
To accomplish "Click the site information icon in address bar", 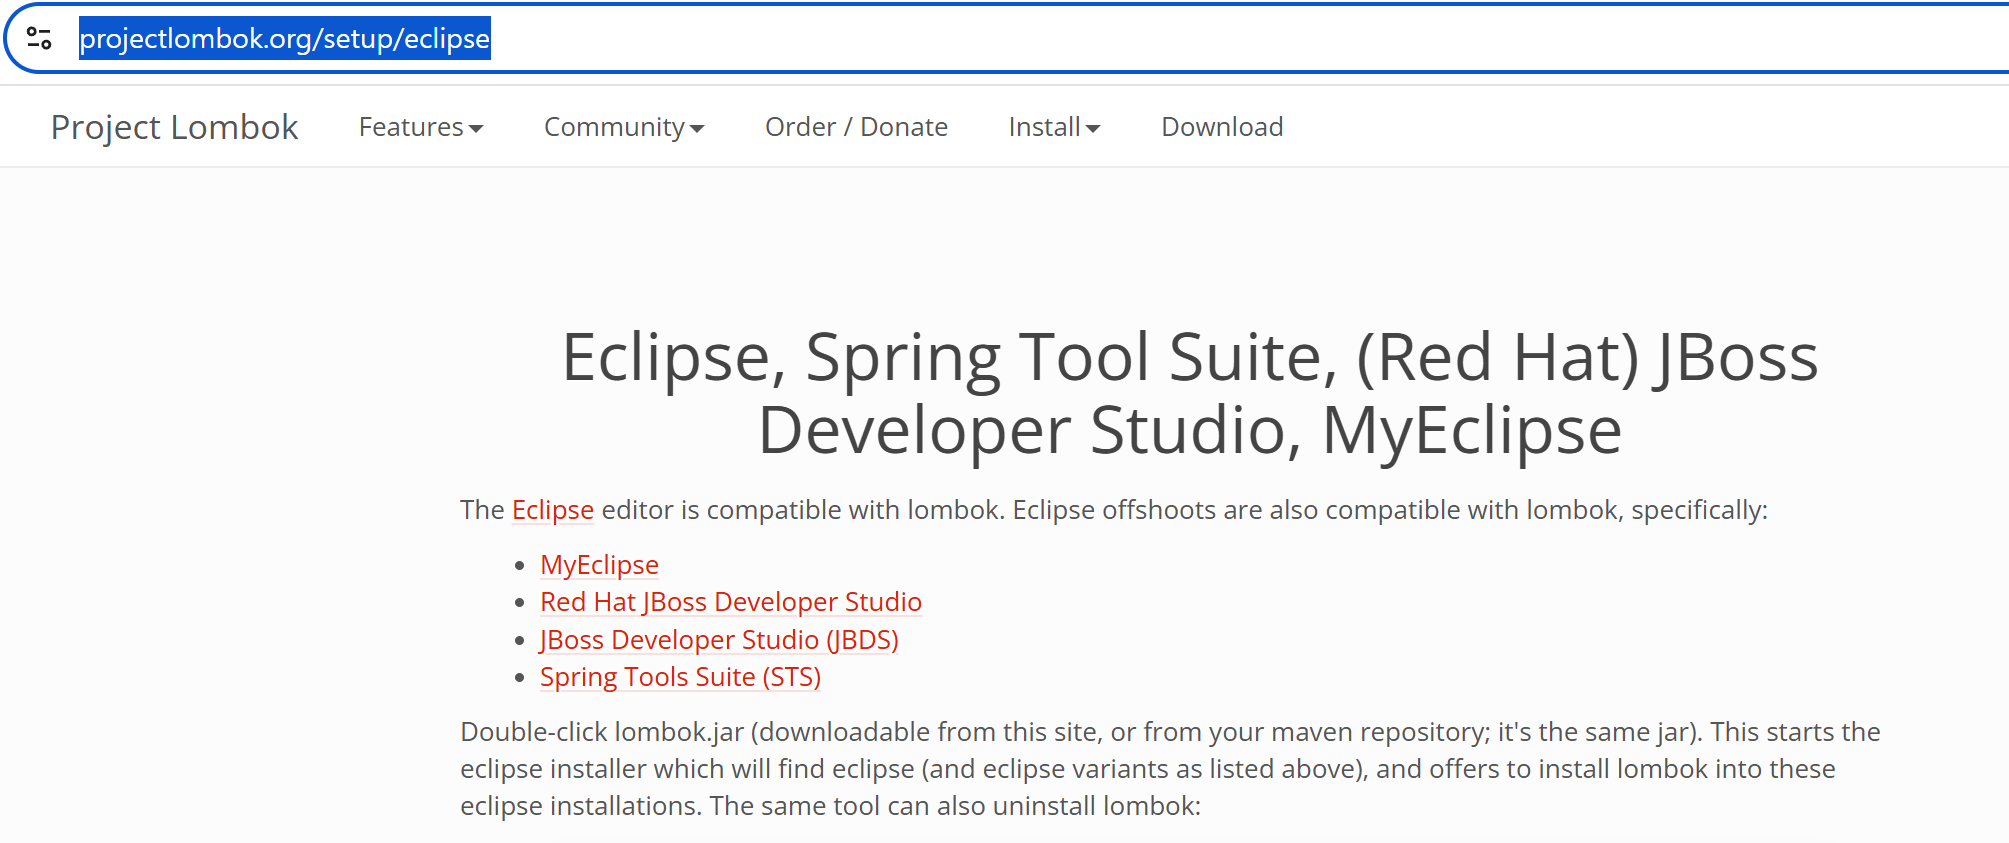I will (x=39, y=38).
